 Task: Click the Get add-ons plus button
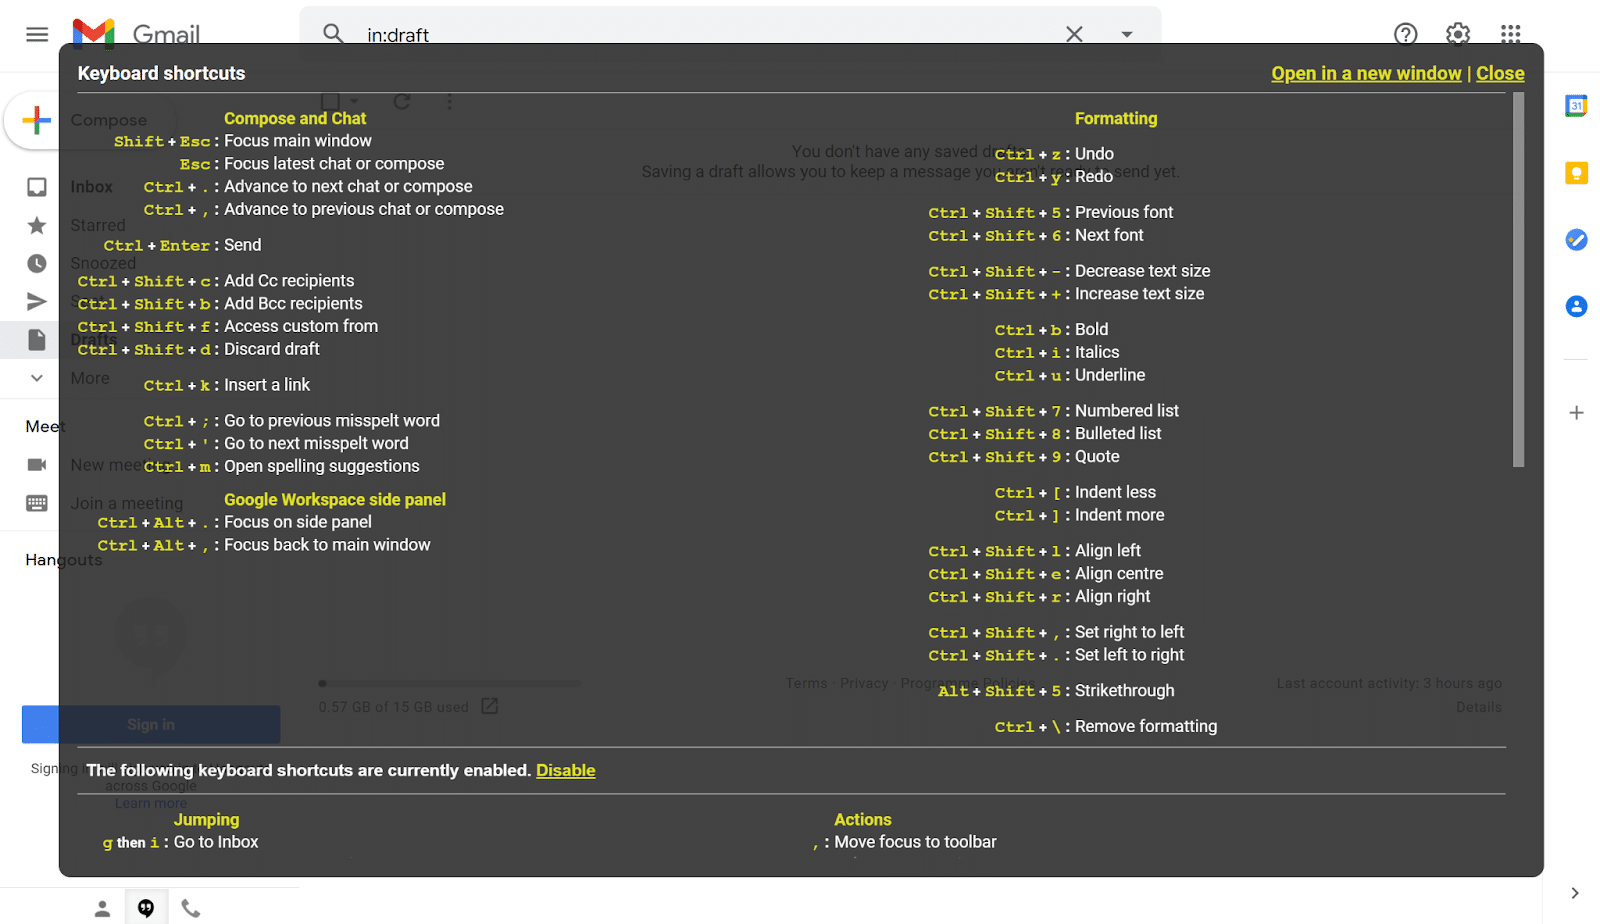(1576, 412)
